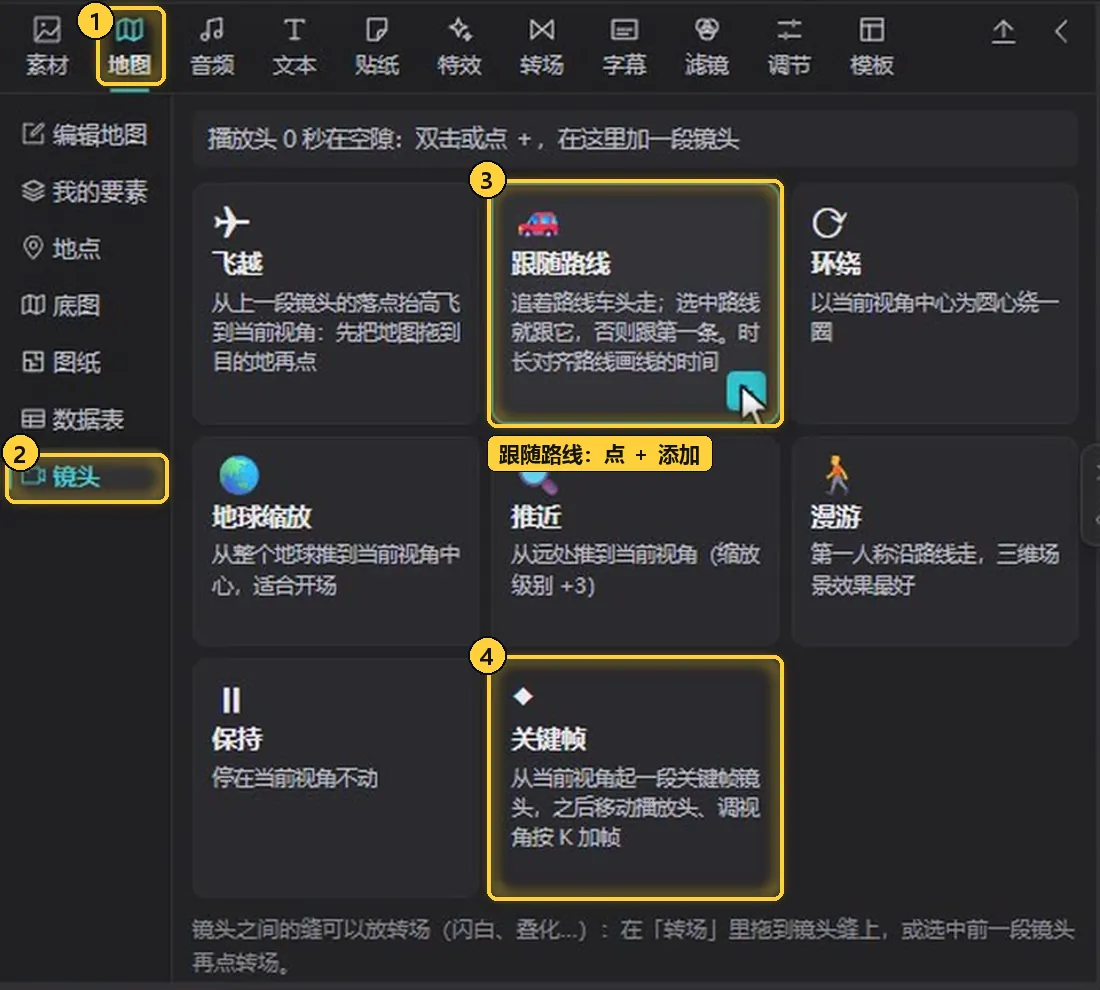Click the circular arrow icon on 环绕 card
This screenshot has height=990, width=1100.
(x=829, y=222)
